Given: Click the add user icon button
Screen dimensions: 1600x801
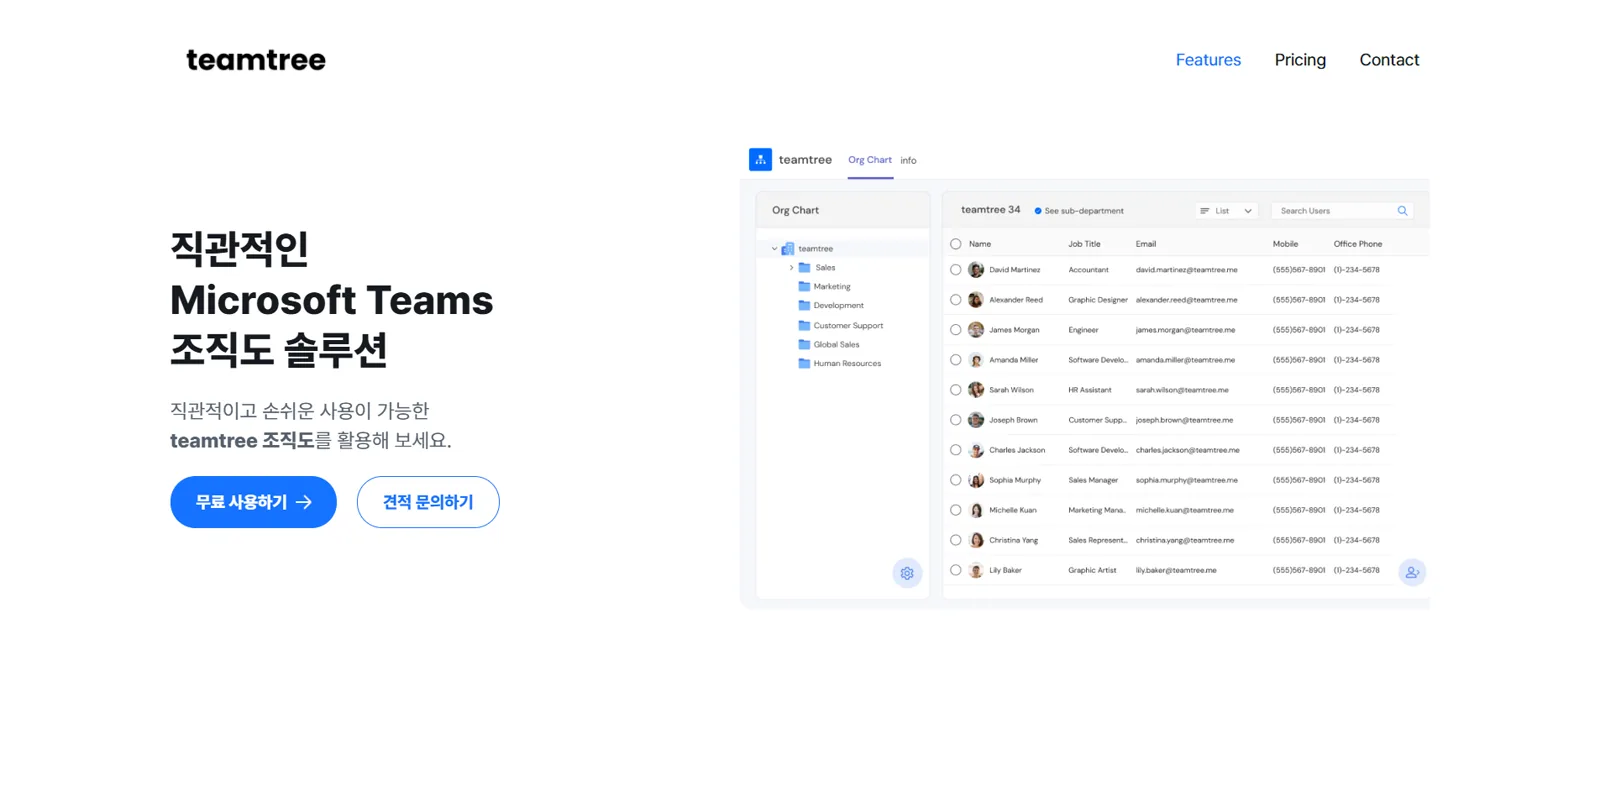Looking at the screenshot, I should coord(1412,572).
